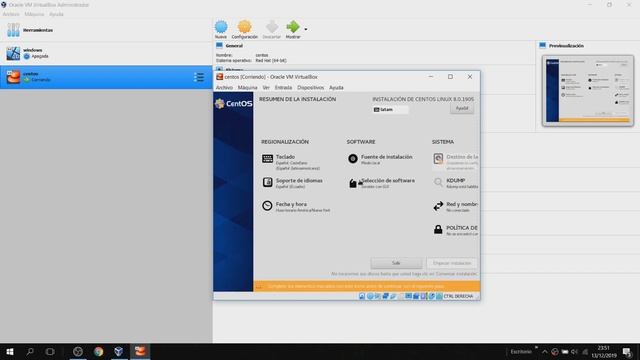Click the Nueva toolbar icon in Manager

221,29
